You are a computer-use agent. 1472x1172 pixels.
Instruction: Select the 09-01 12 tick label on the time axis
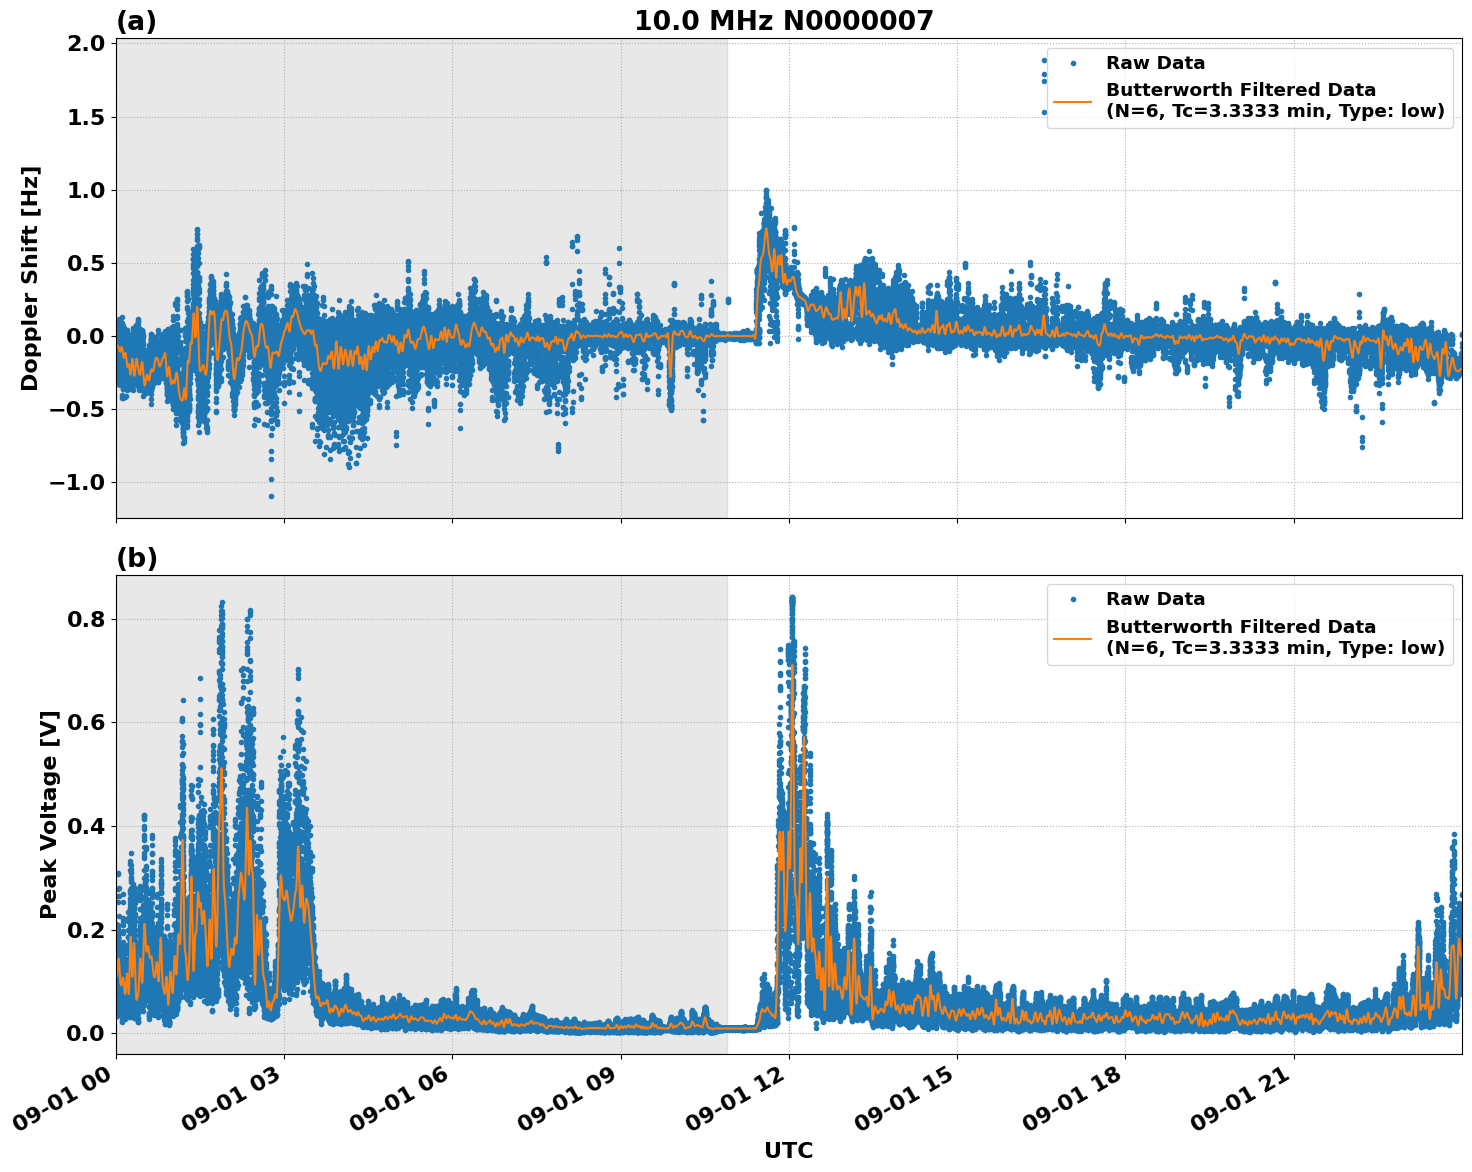pyautogui.click(x=734, y=1100)
